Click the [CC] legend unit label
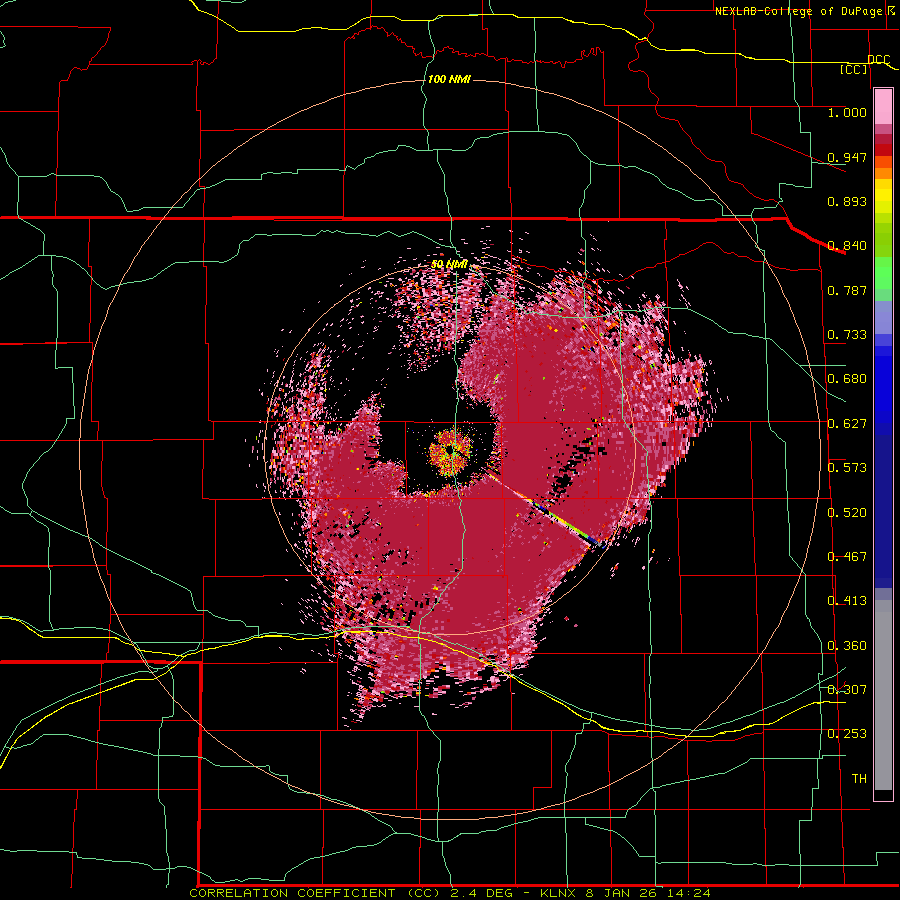Viewport: 900px width, 900px height. click(854, 69)
